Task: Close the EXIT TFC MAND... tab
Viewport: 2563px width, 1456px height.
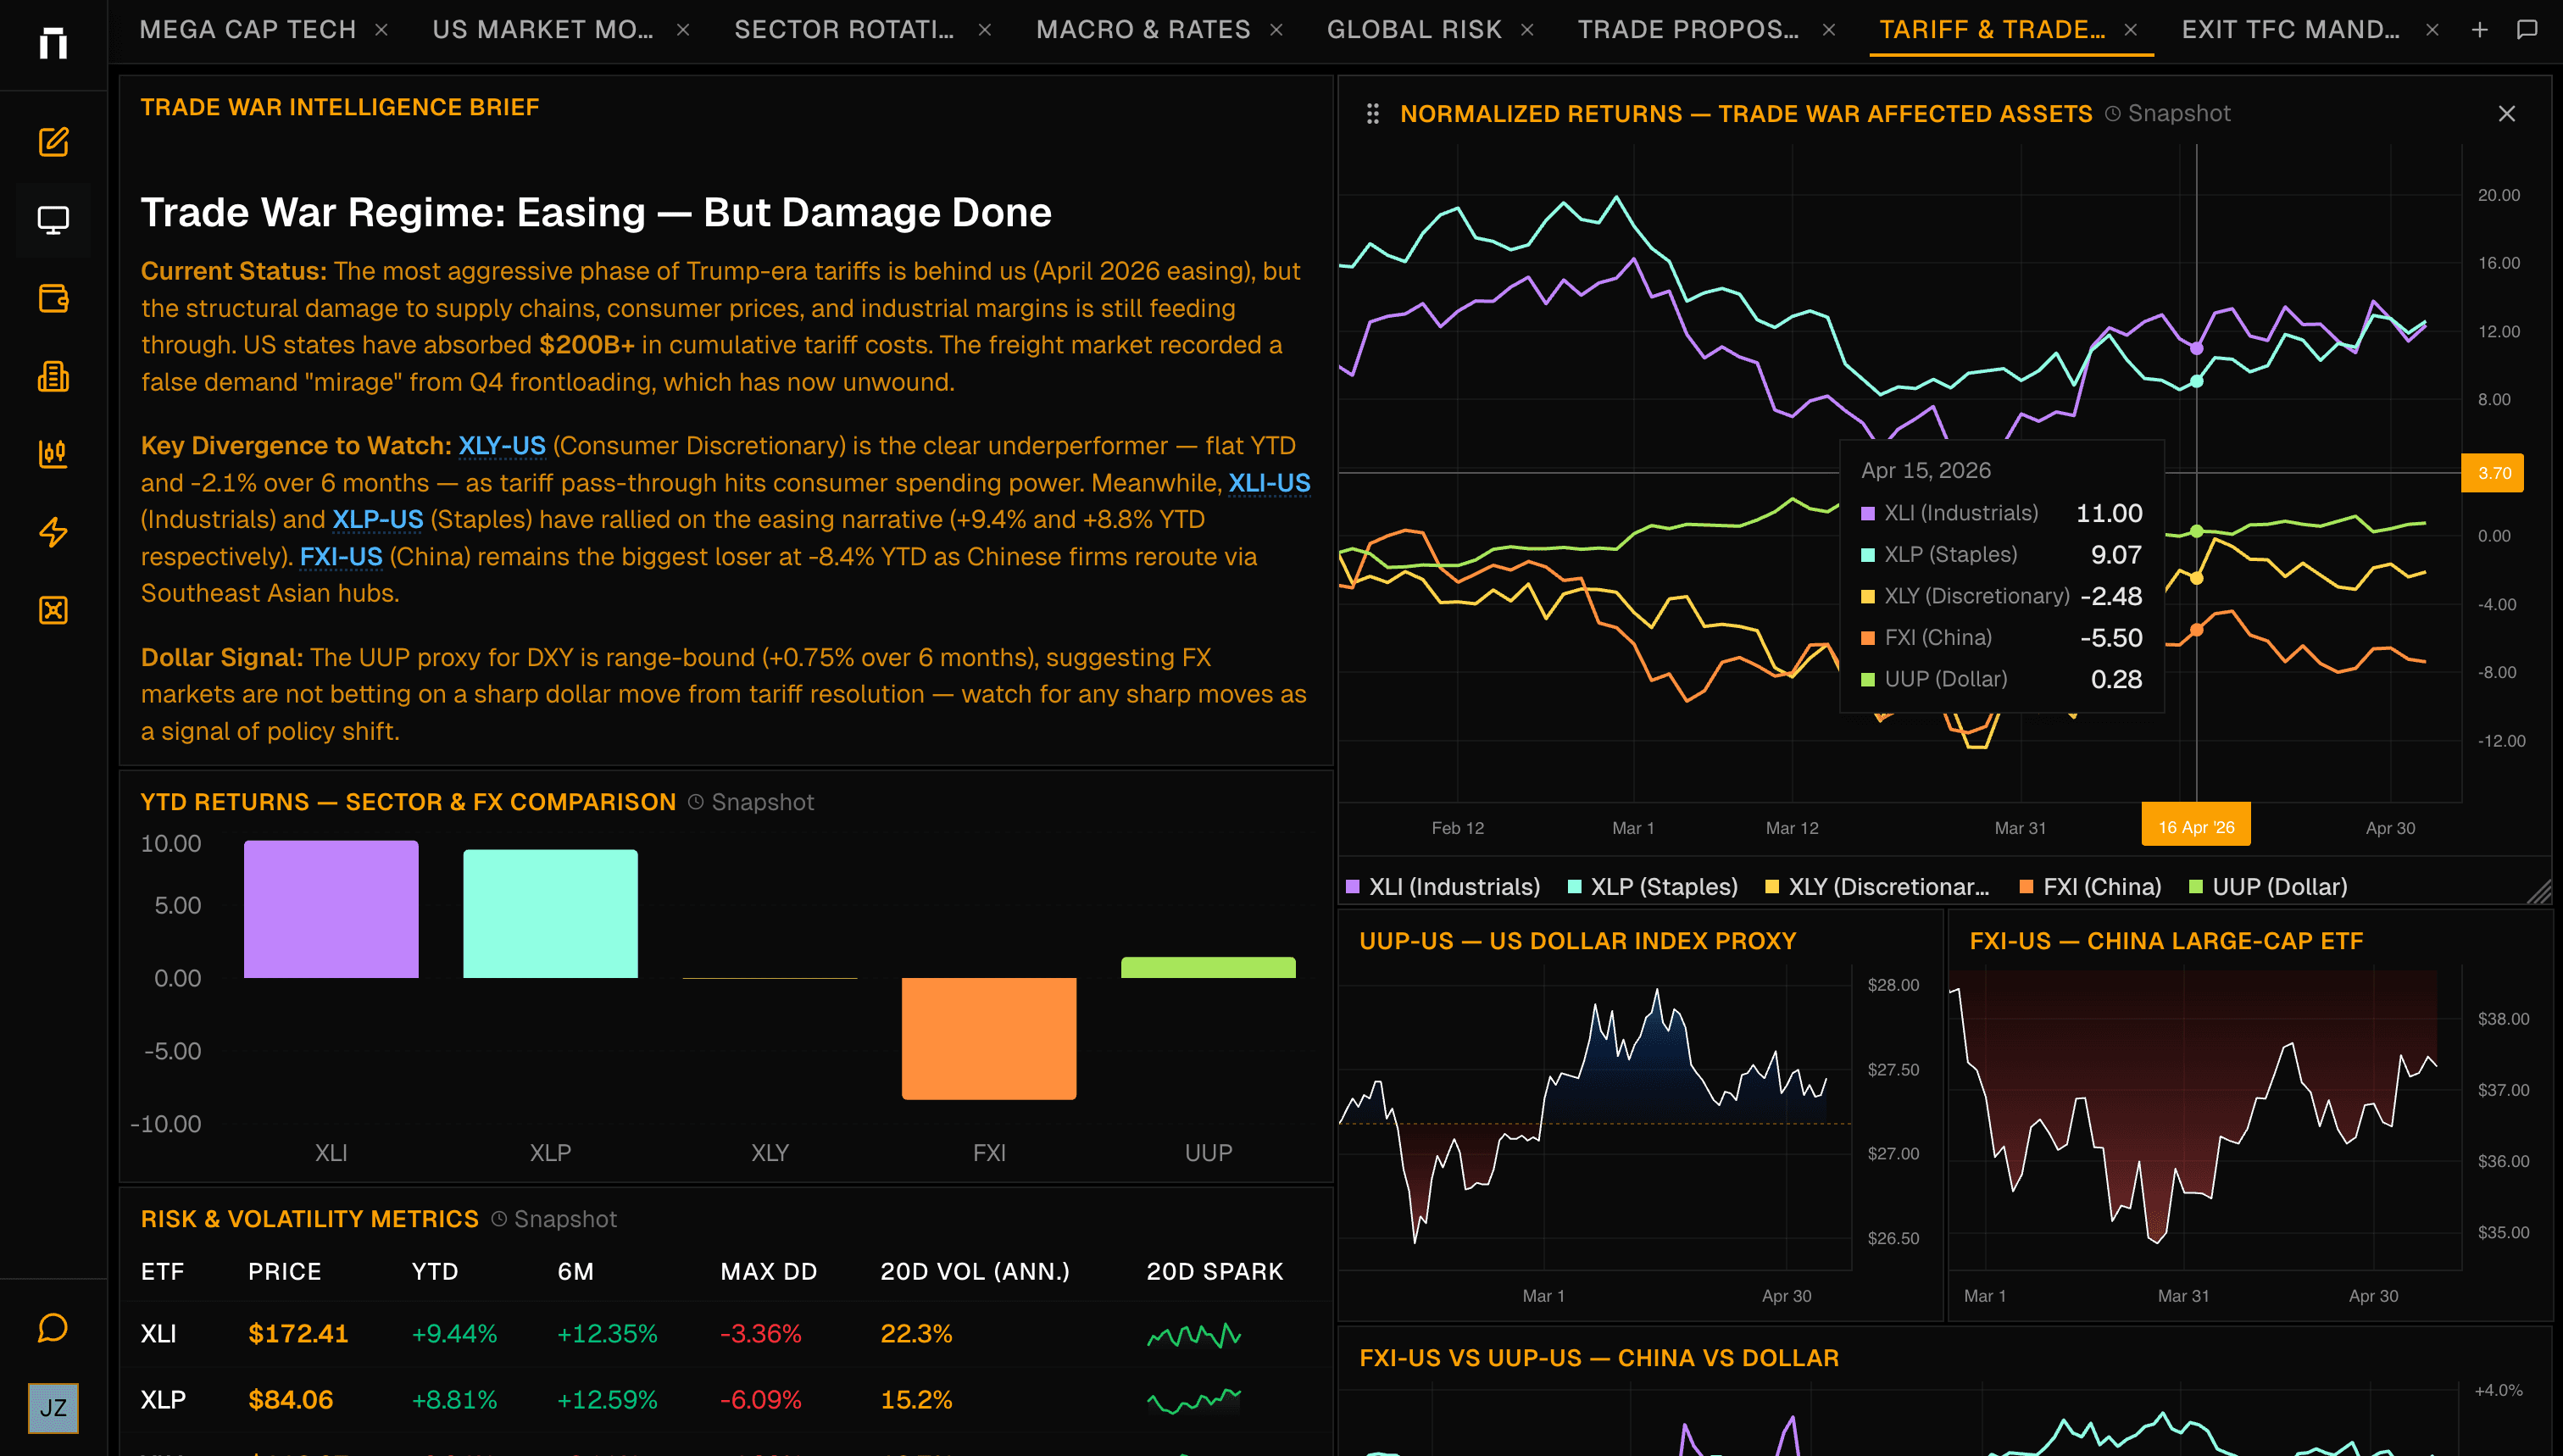Action: point(2433,30)
